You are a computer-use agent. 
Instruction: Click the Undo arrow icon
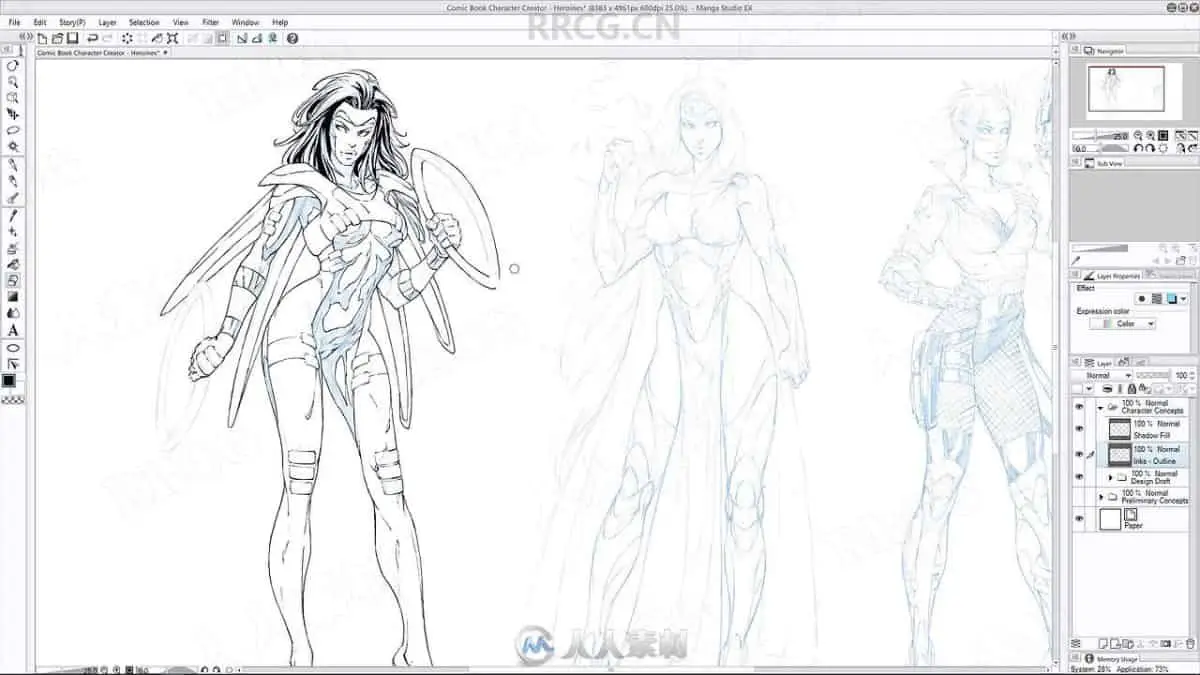tap(92, 38)
